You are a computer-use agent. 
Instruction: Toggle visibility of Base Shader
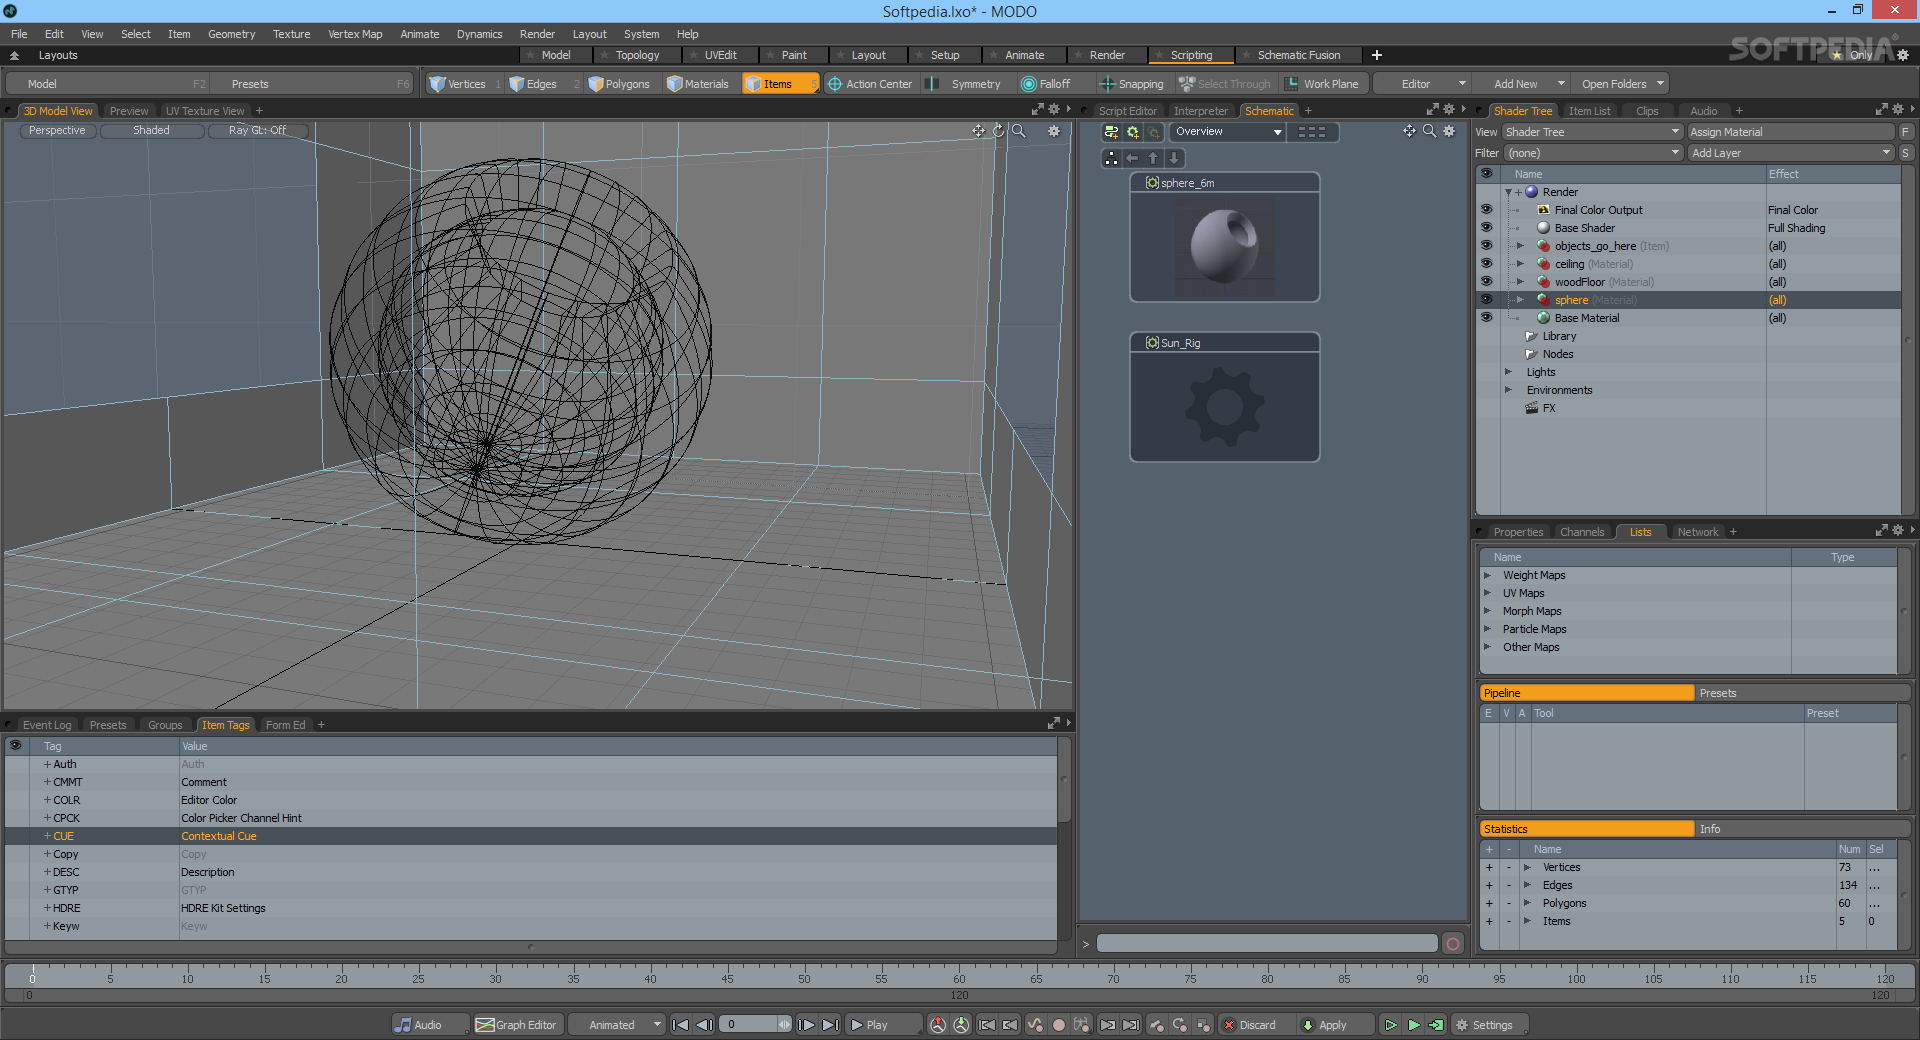coord(1486,228)
